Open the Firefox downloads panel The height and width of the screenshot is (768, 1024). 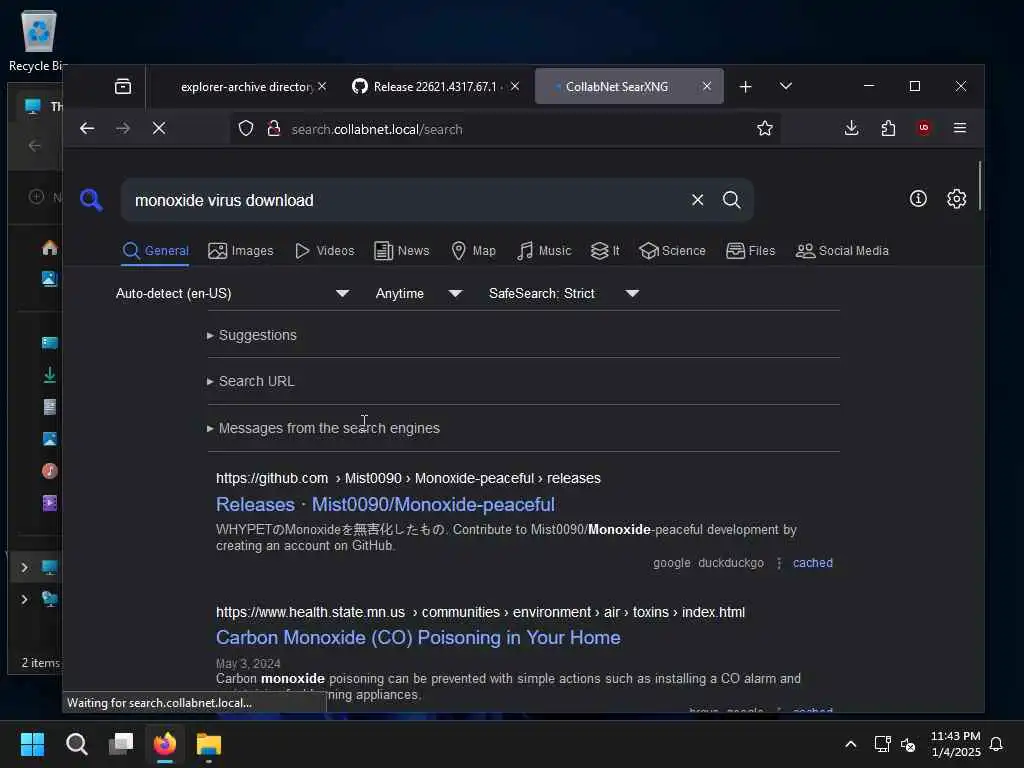click(x=851, y=128)
